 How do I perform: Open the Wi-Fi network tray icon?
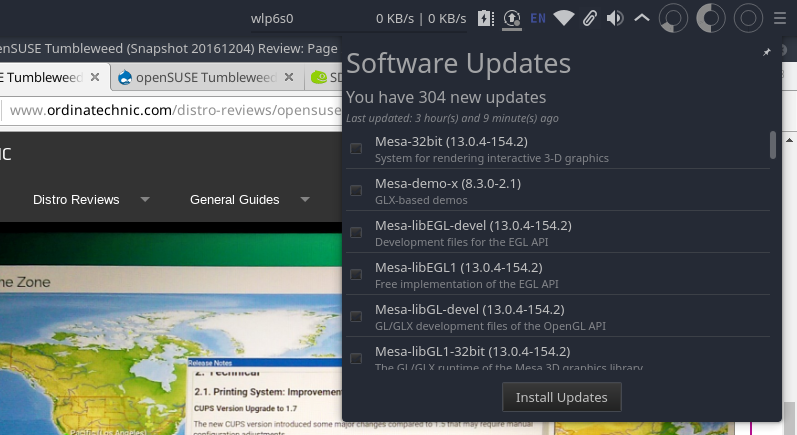point(564,19)
